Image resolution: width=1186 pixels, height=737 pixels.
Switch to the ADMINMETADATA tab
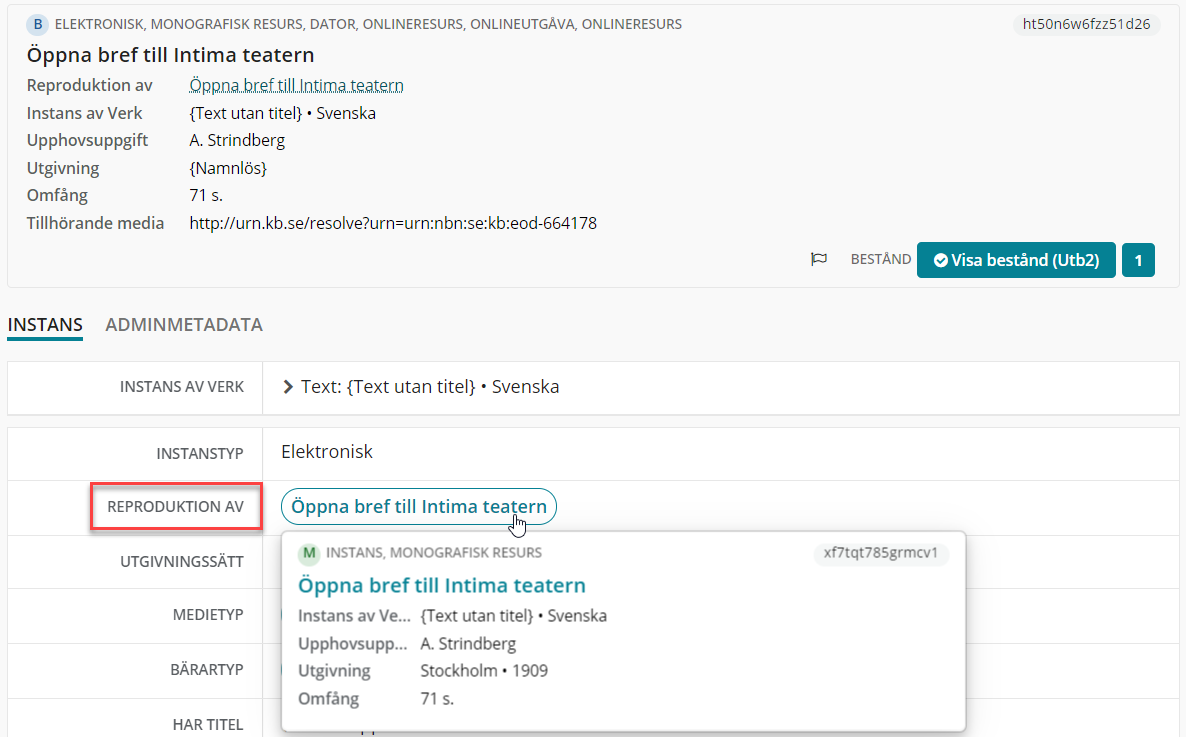click(184, 325)
